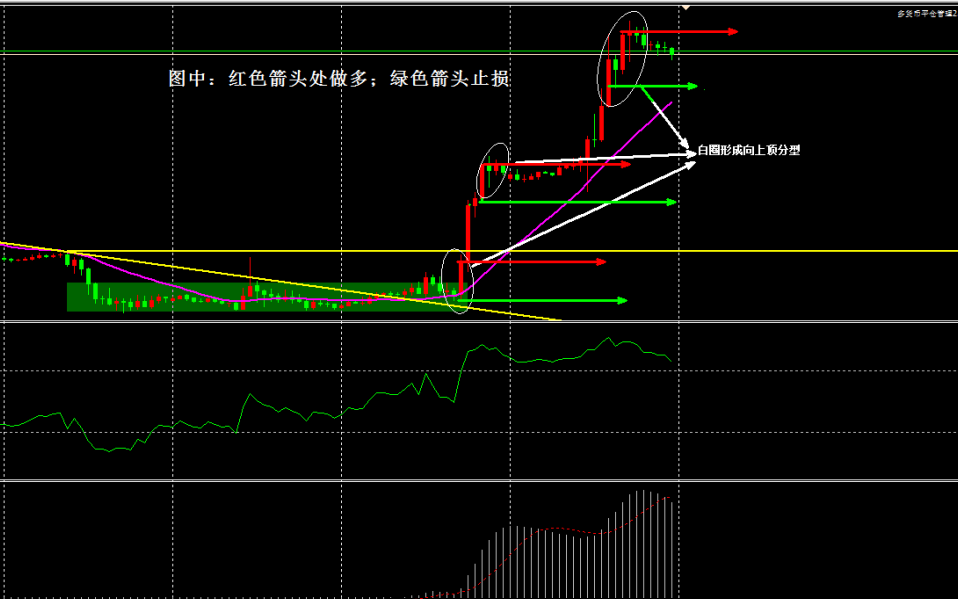The height and width of the screenshot is (599, 958).
Task: Click the topmost red long-entry arrow
Action: point(700,32)
